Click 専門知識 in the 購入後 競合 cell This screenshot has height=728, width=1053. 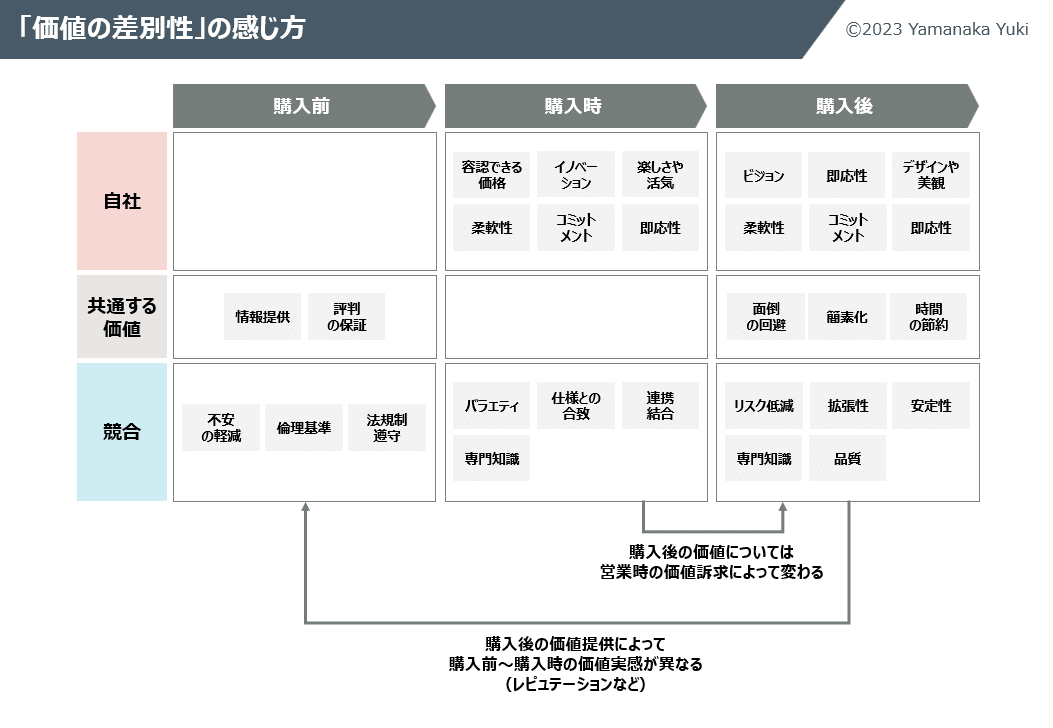[x=763, y=458]
